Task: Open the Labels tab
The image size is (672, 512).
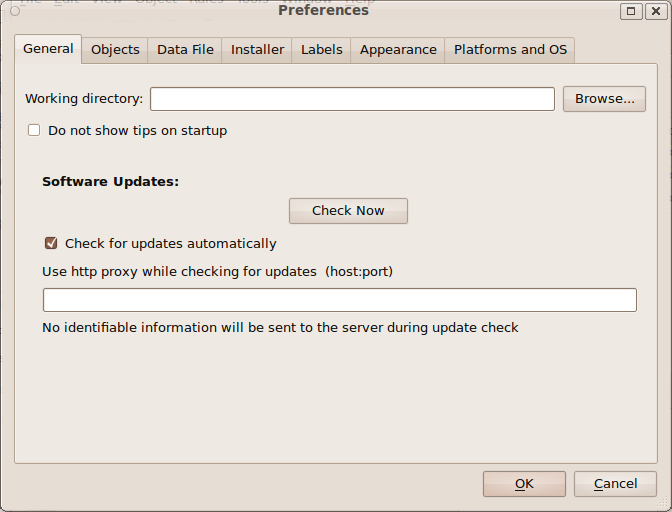Action: 321,50
